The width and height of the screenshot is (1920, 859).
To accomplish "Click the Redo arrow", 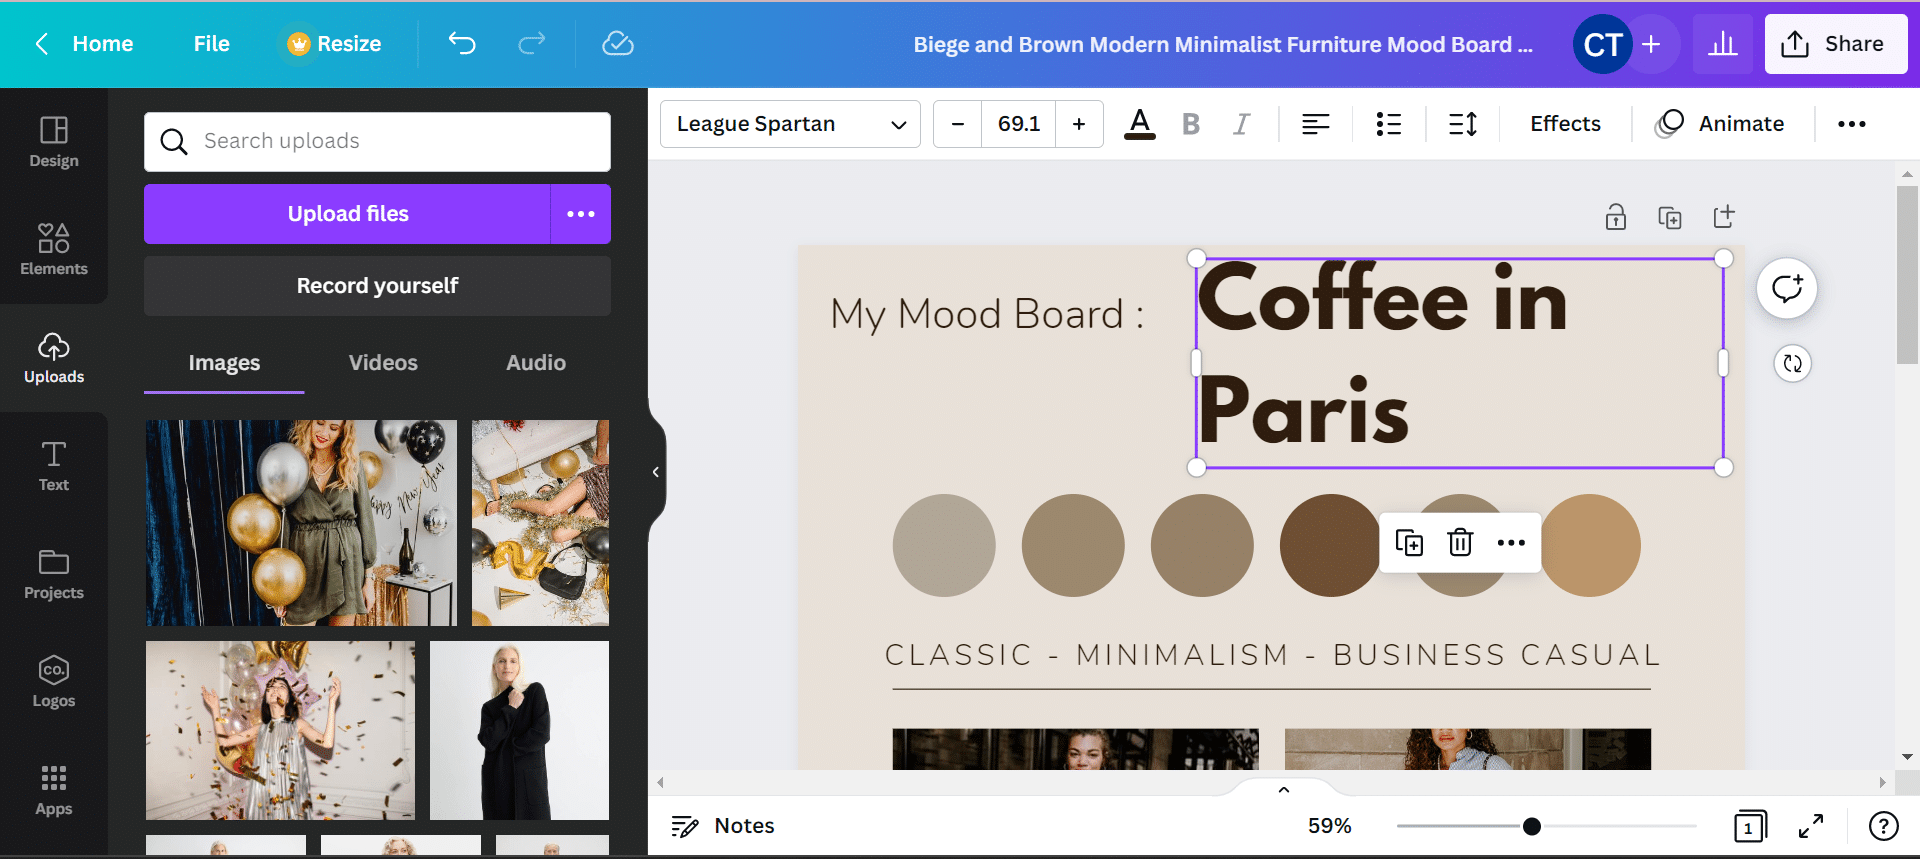I will 532,43.
